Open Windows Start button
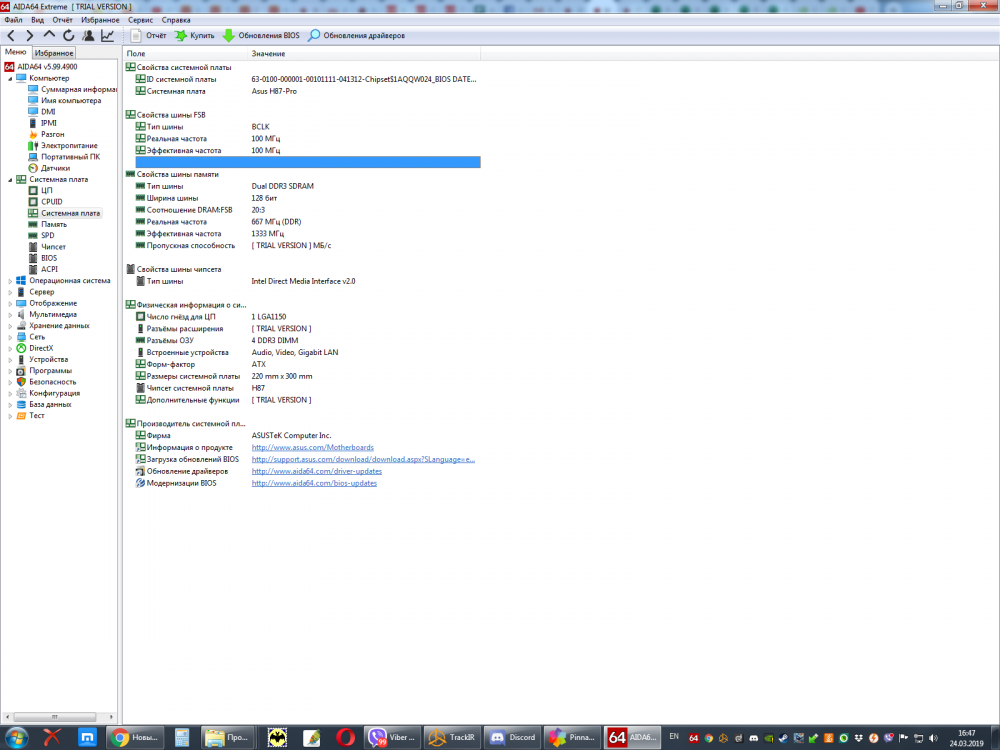 click(17, 738)
